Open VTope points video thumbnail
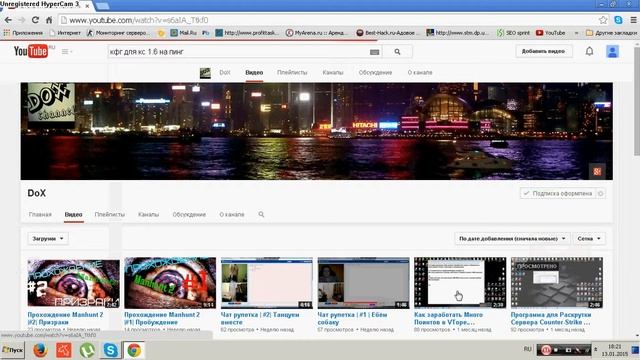The image size is (640, 360). tap(460, 282)
